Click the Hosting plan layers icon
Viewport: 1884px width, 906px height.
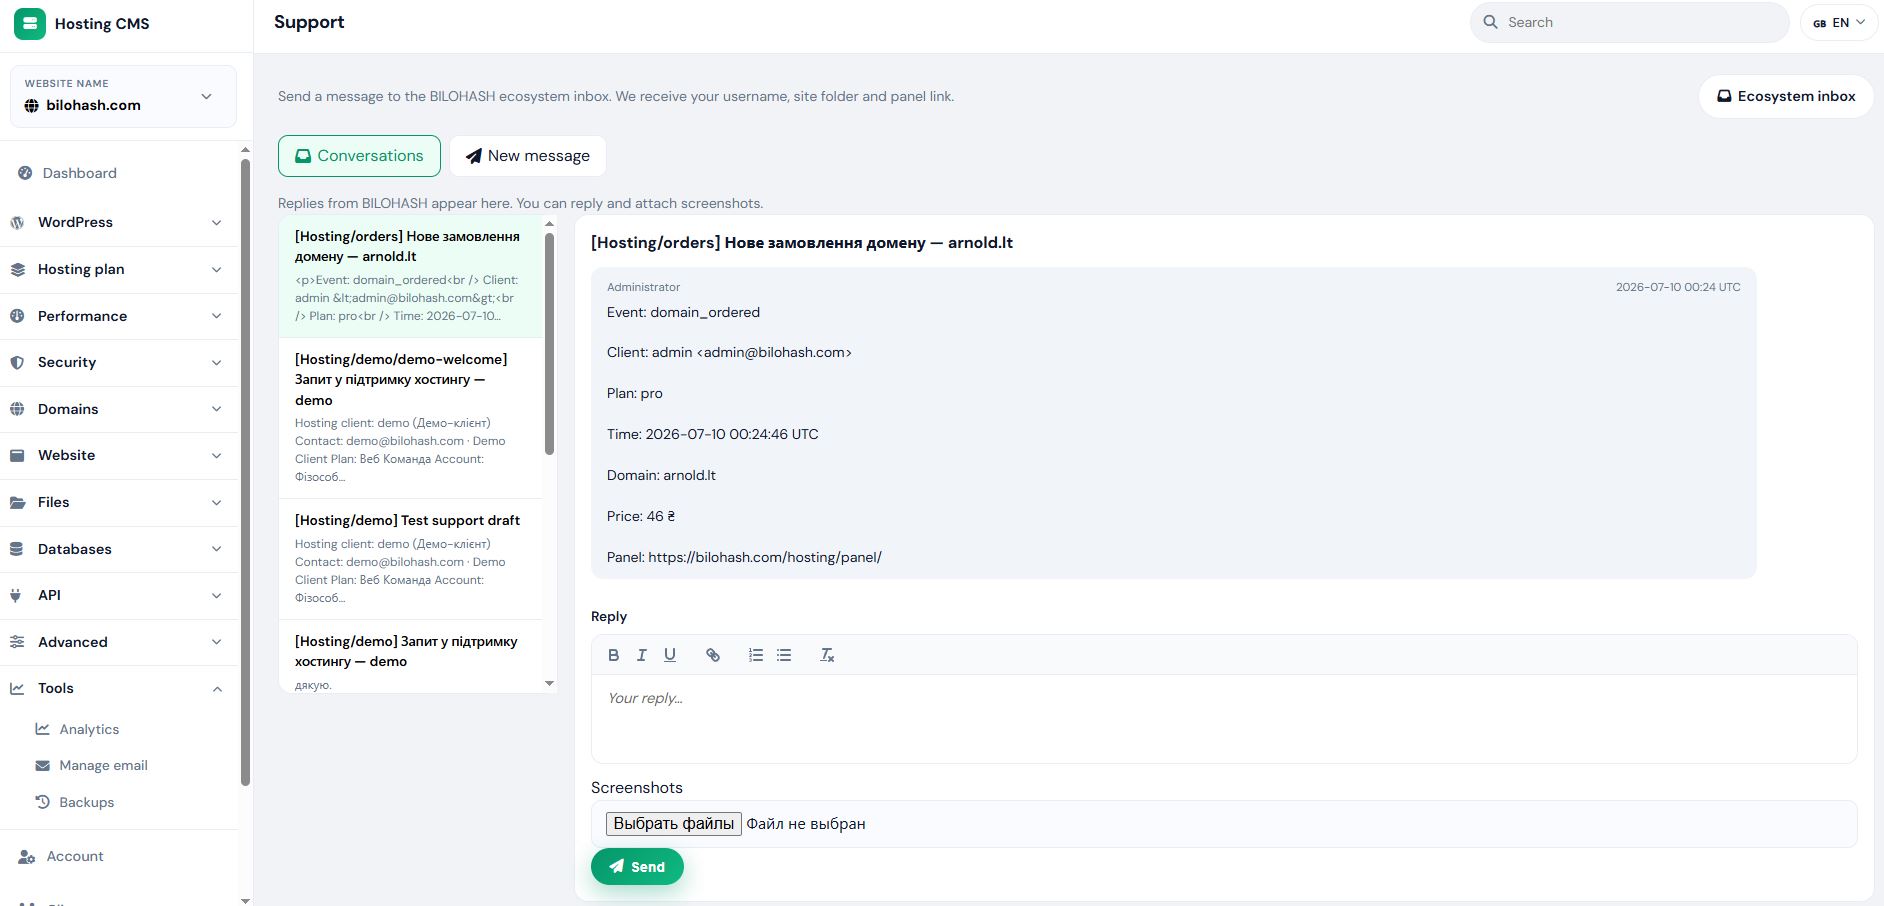(x=17, y=269)
